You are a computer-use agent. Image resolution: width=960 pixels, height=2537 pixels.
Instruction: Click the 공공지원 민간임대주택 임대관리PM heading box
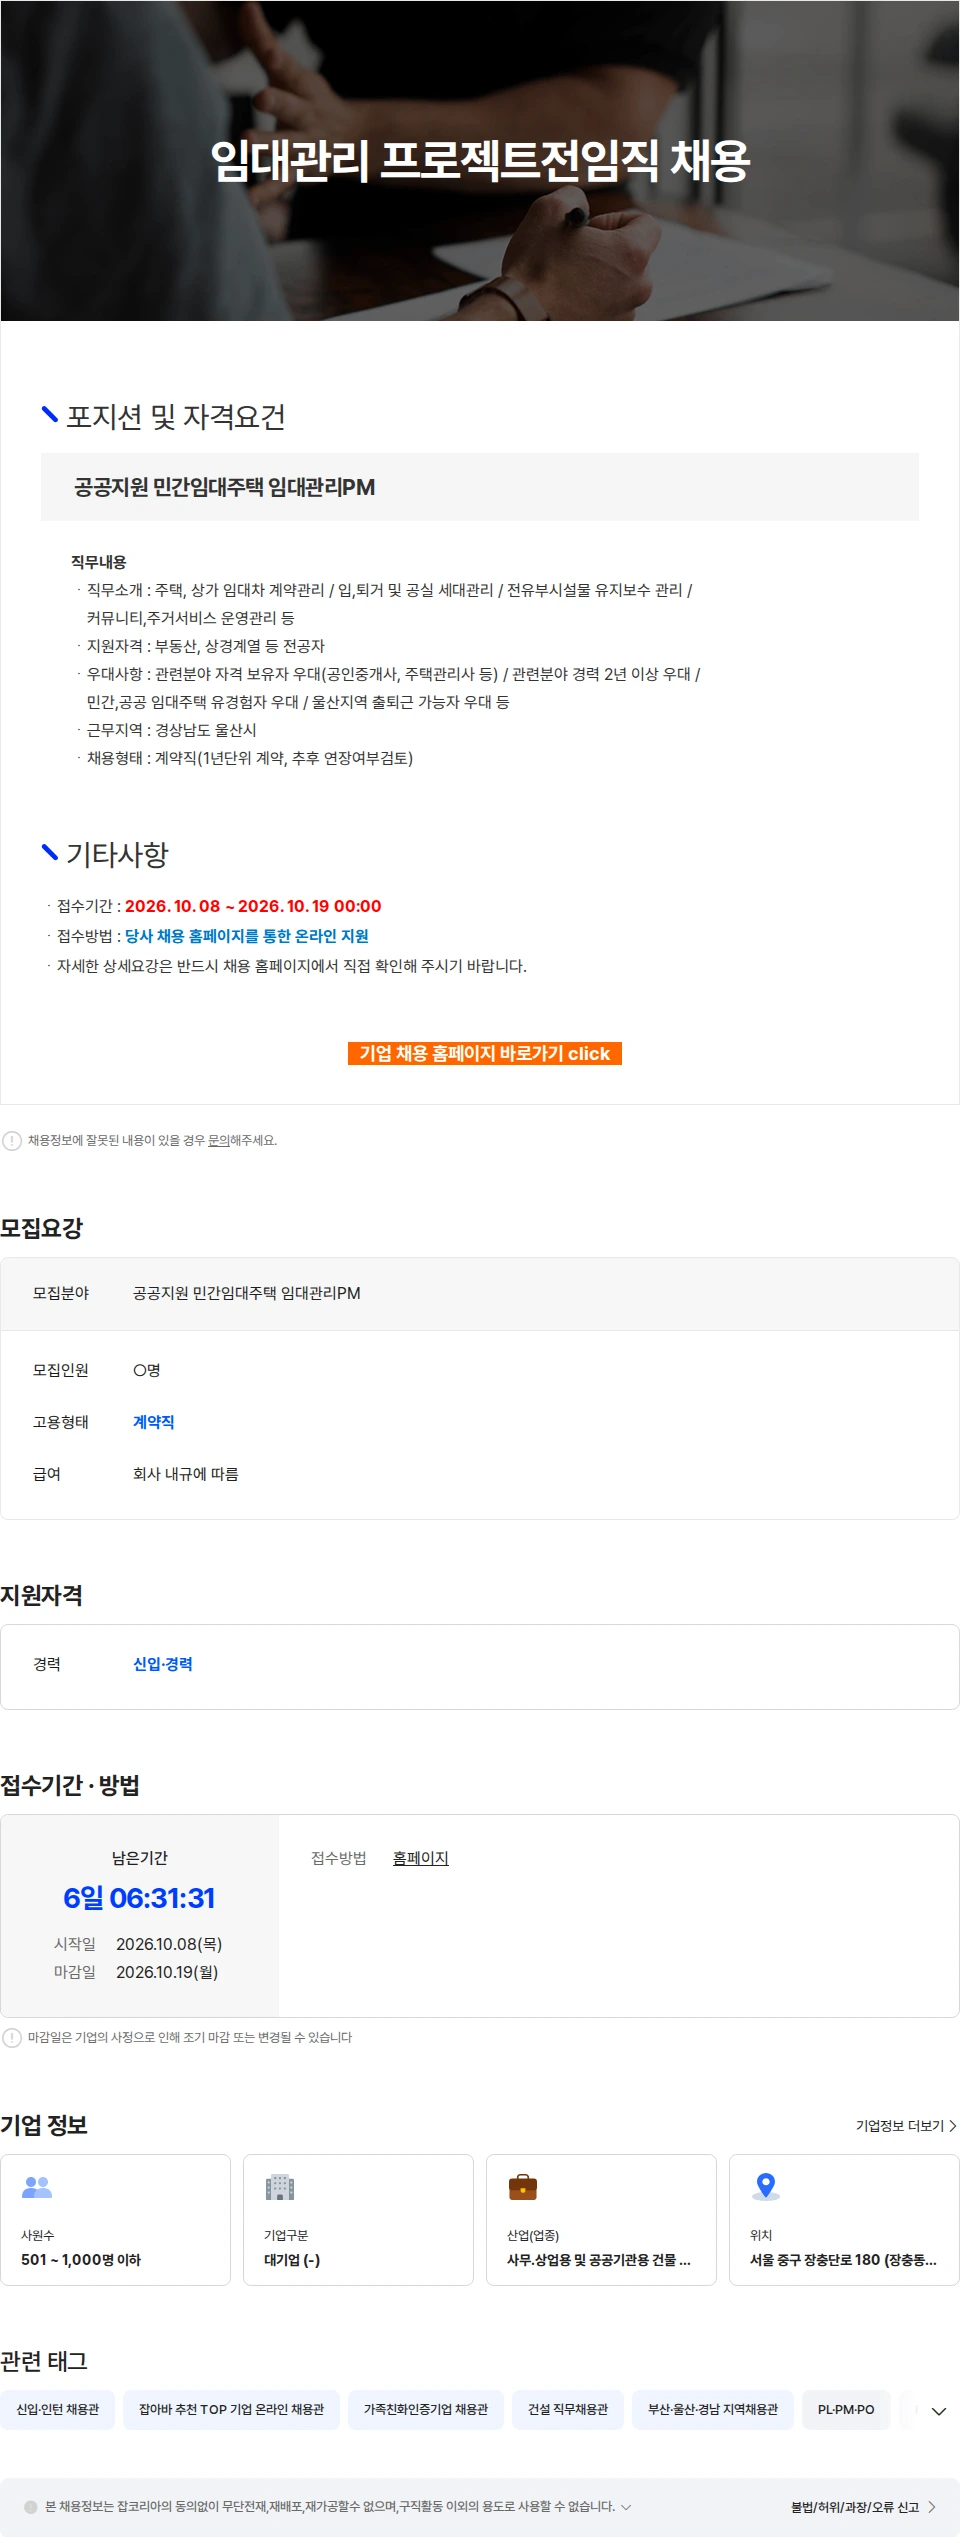[x=480, y=487]
